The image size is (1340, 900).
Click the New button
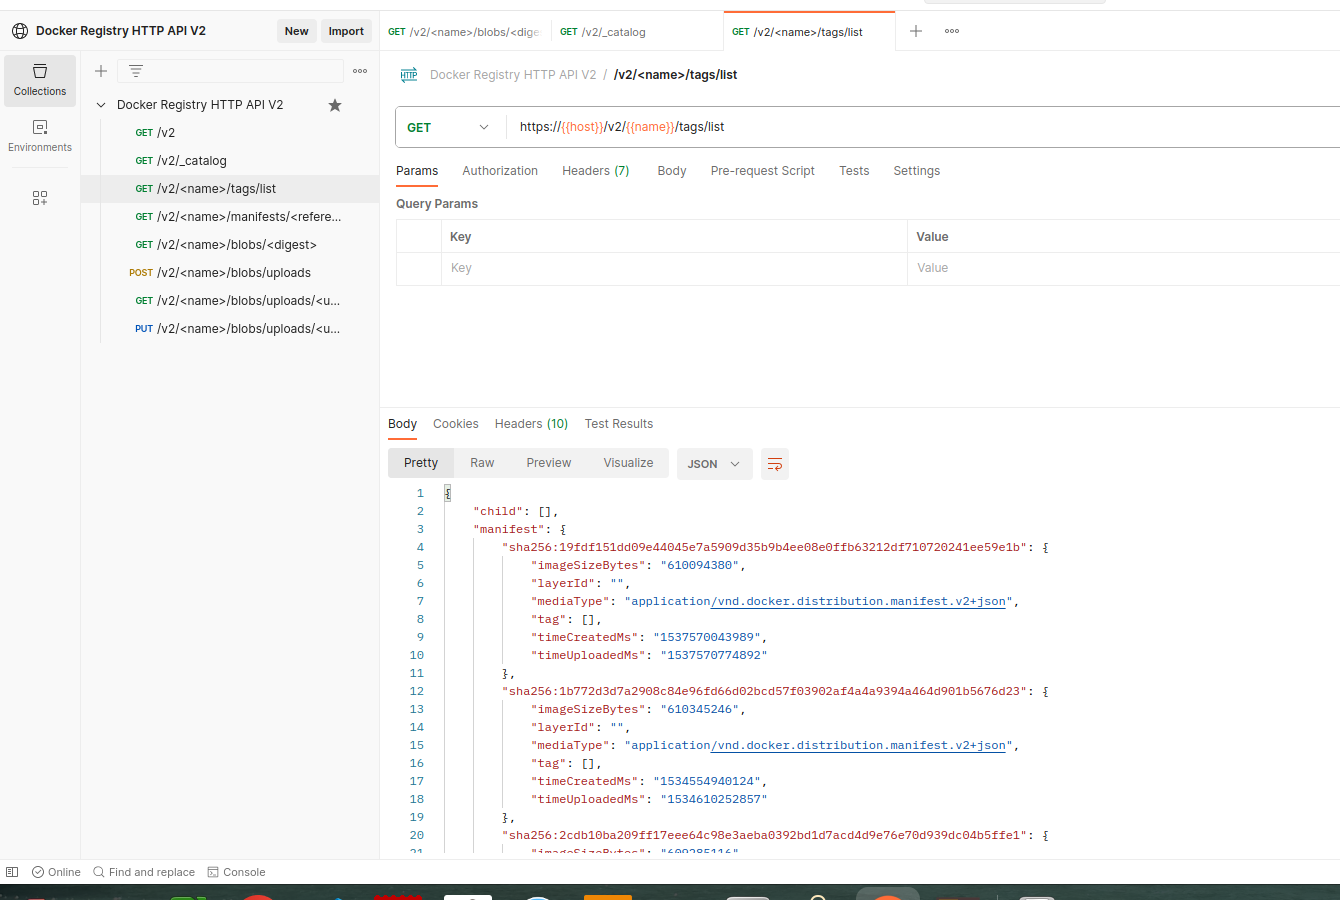click(296, 31)
